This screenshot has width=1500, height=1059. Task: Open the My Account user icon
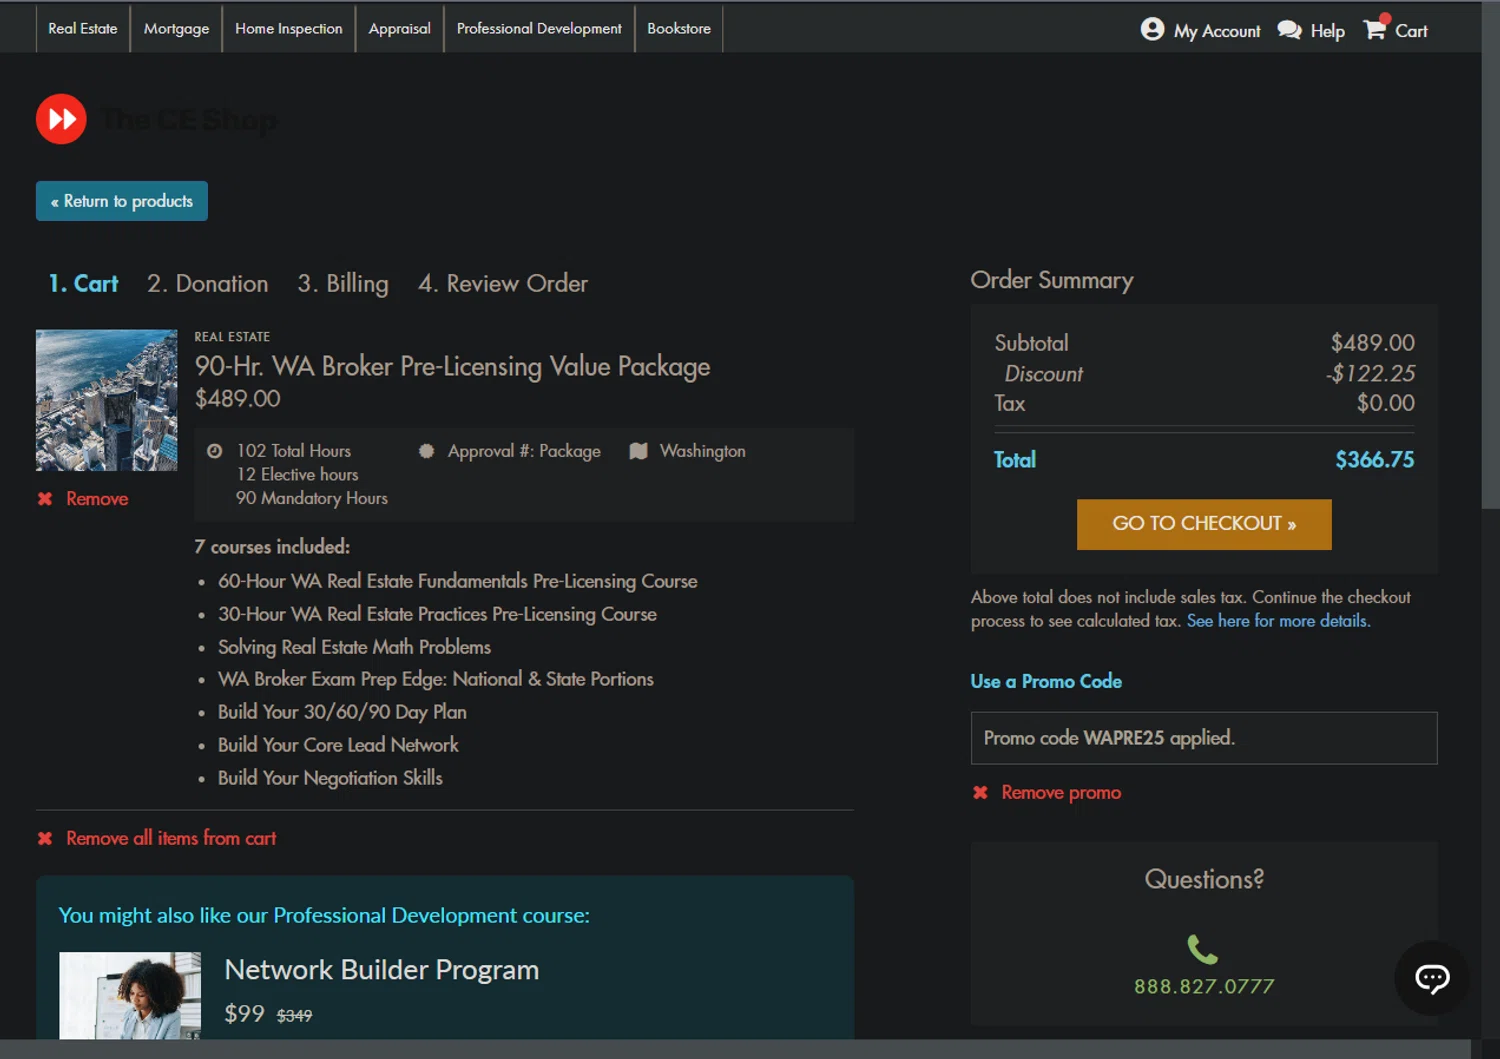(1152, 30)
